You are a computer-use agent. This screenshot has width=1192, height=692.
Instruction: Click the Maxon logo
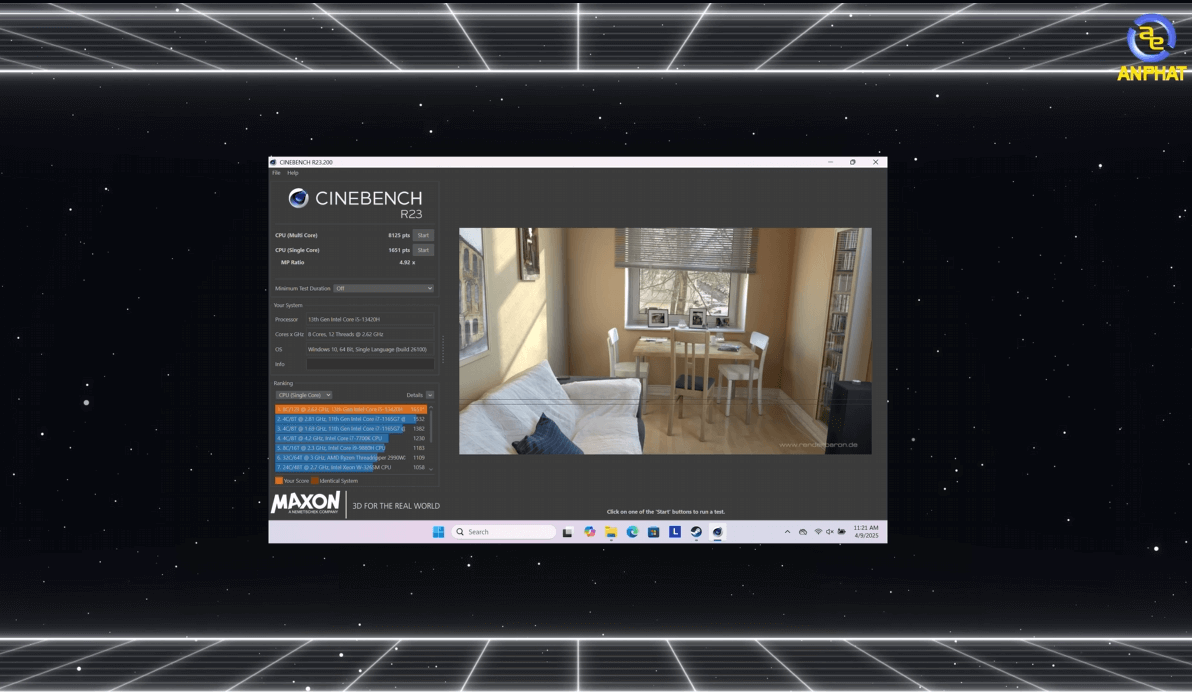click(305, 503)
